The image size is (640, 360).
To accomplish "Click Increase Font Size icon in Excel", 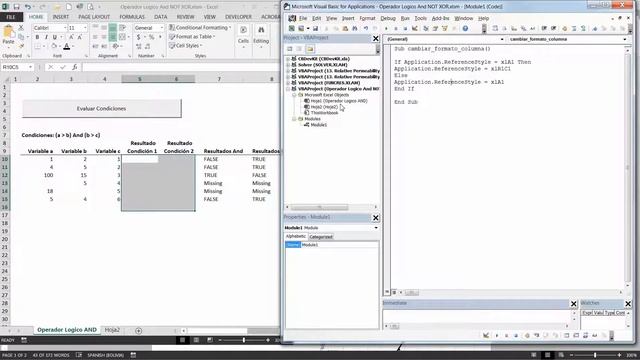I will [x=71, y=37].
